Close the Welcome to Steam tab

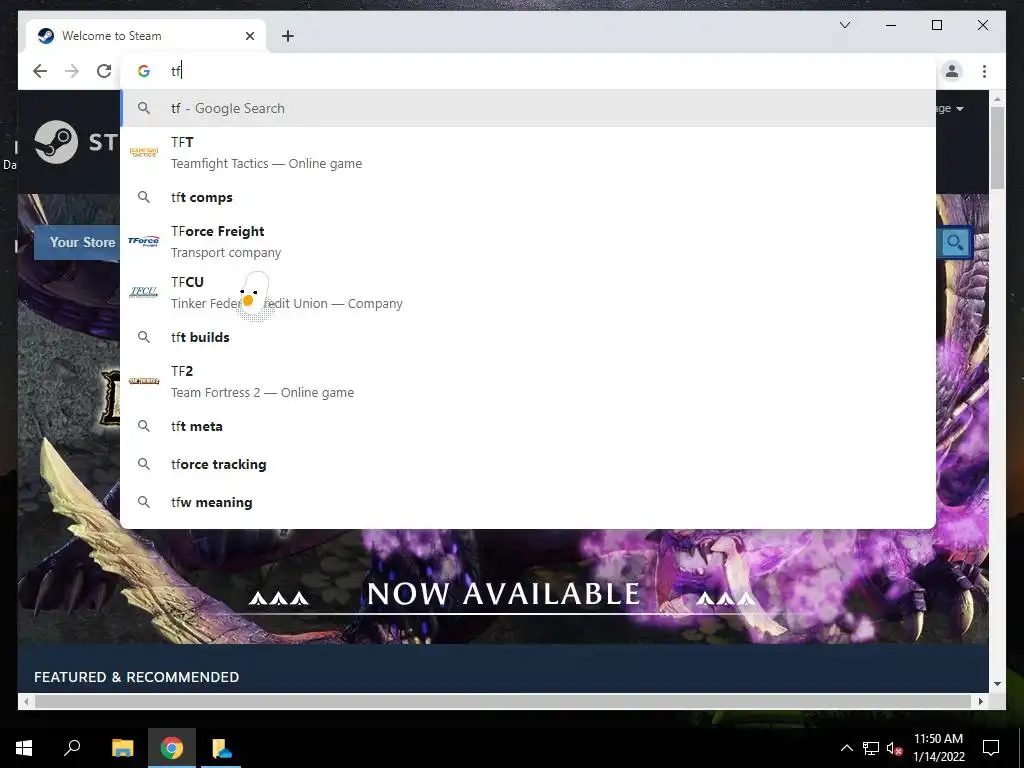249,36
